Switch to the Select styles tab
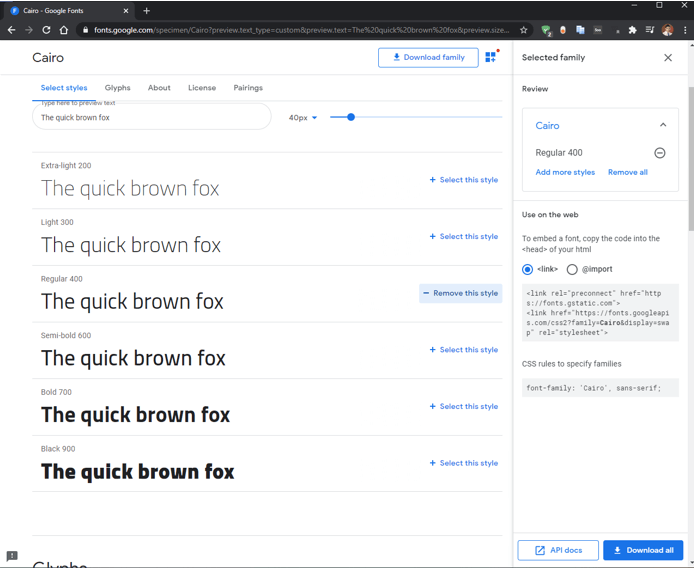Image resolution: width=694 pixels, height=569 pixels. [64, 88]
